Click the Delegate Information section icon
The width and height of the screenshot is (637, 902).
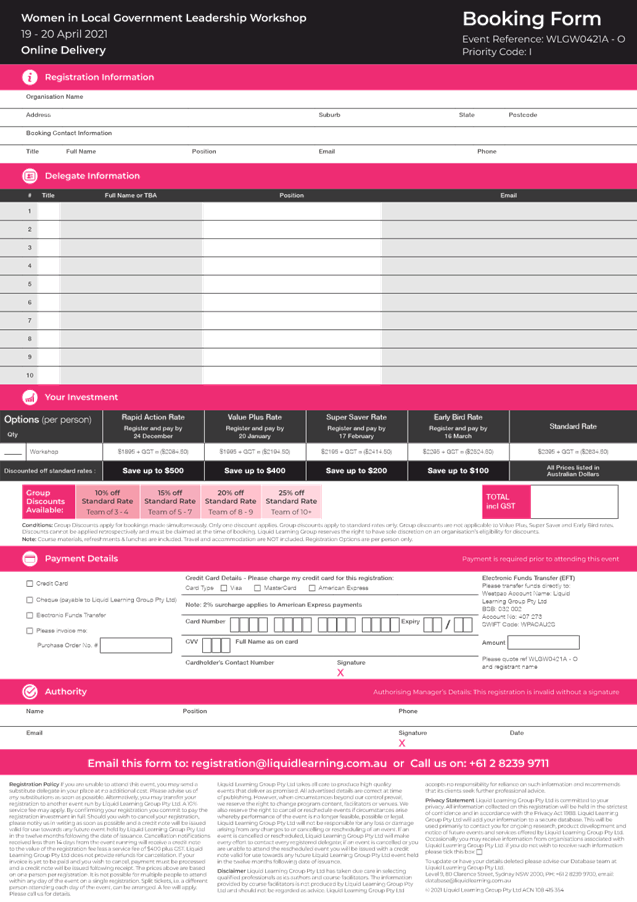click(29, 176)
